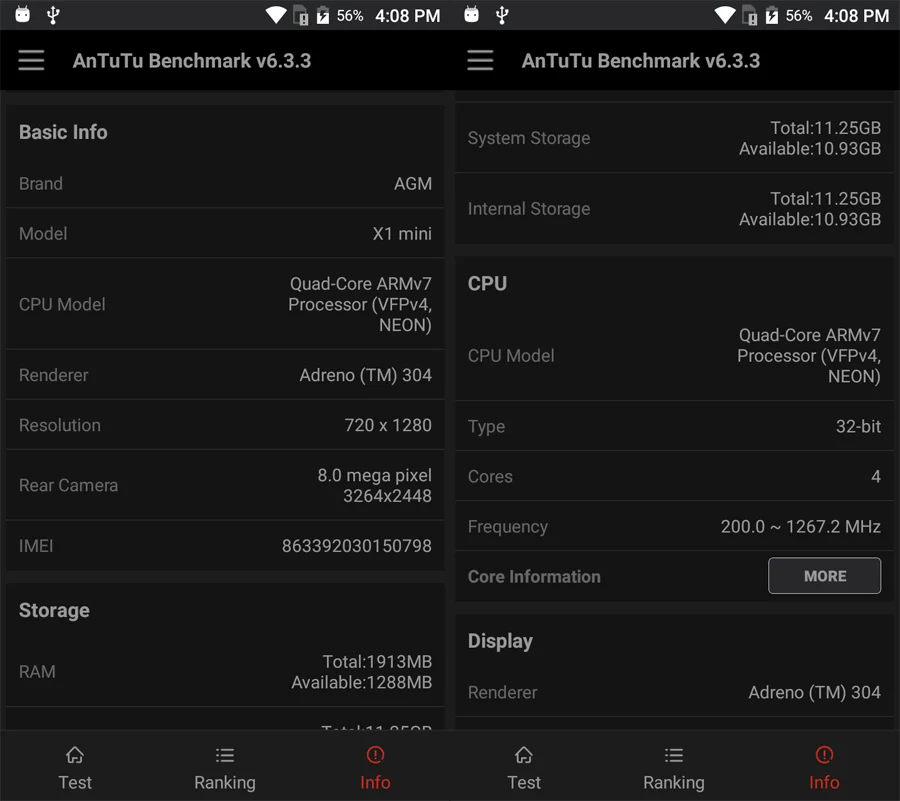Click MORE button for Core Information
The height and width of the screenshot is (801, 900).
tap(824, 576)
